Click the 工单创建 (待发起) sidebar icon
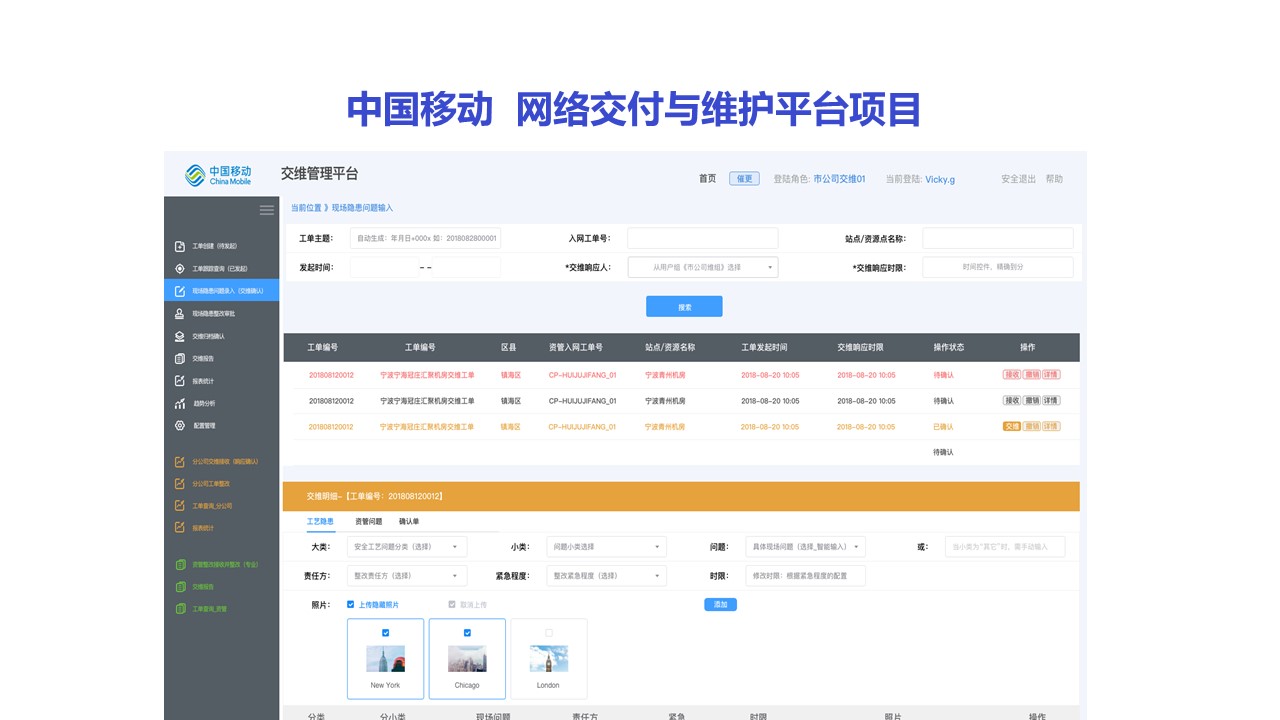 [x=180, y=246]
